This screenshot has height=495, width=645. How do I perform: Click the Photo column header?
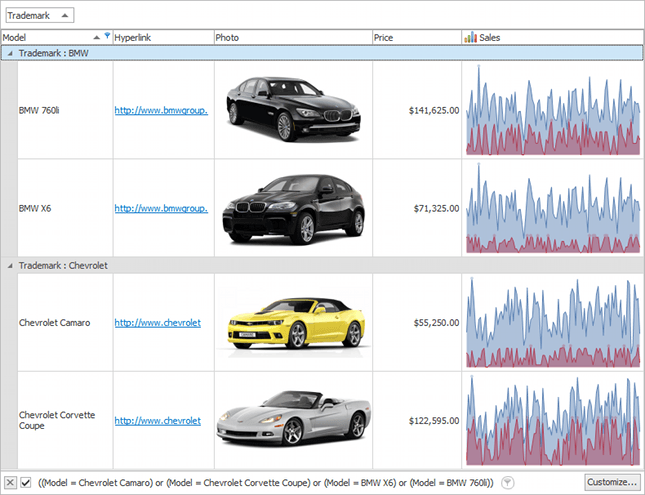coord(292,37)
